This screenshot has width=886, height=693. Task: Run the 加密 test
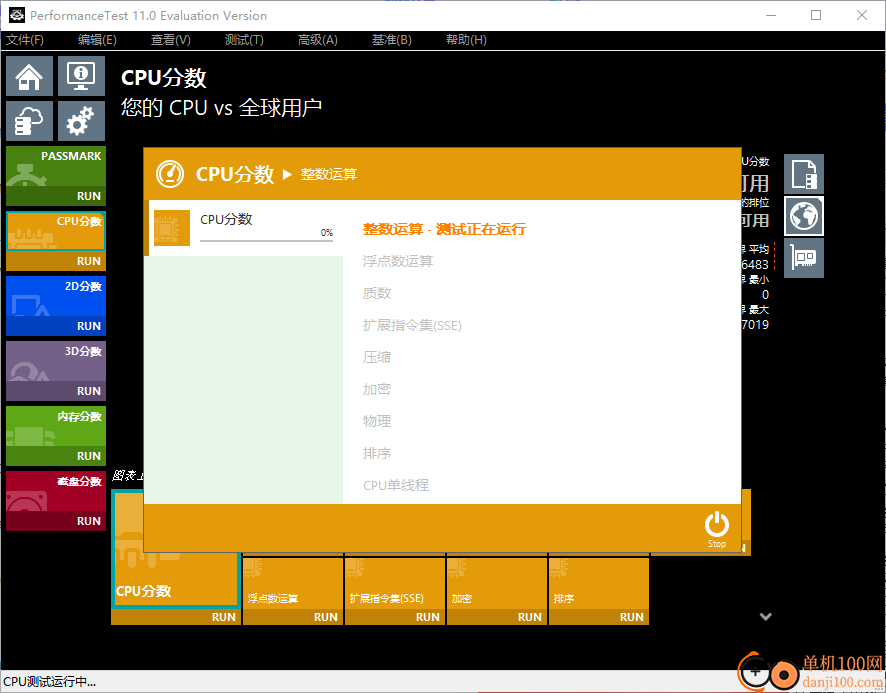[497, 617]
